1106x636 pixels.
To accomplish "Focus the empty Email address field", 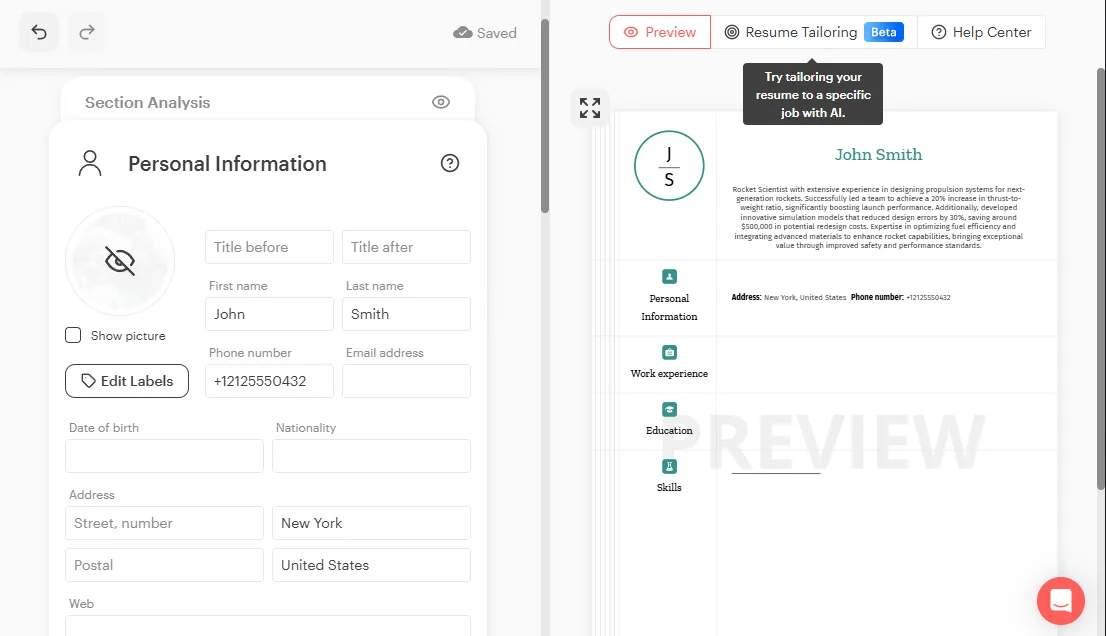I will coord(406,381).
